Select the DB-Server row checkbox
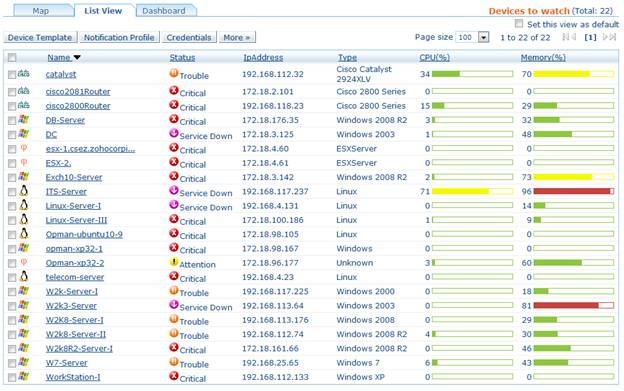The image size is (624, 391). tap(12, 121)
